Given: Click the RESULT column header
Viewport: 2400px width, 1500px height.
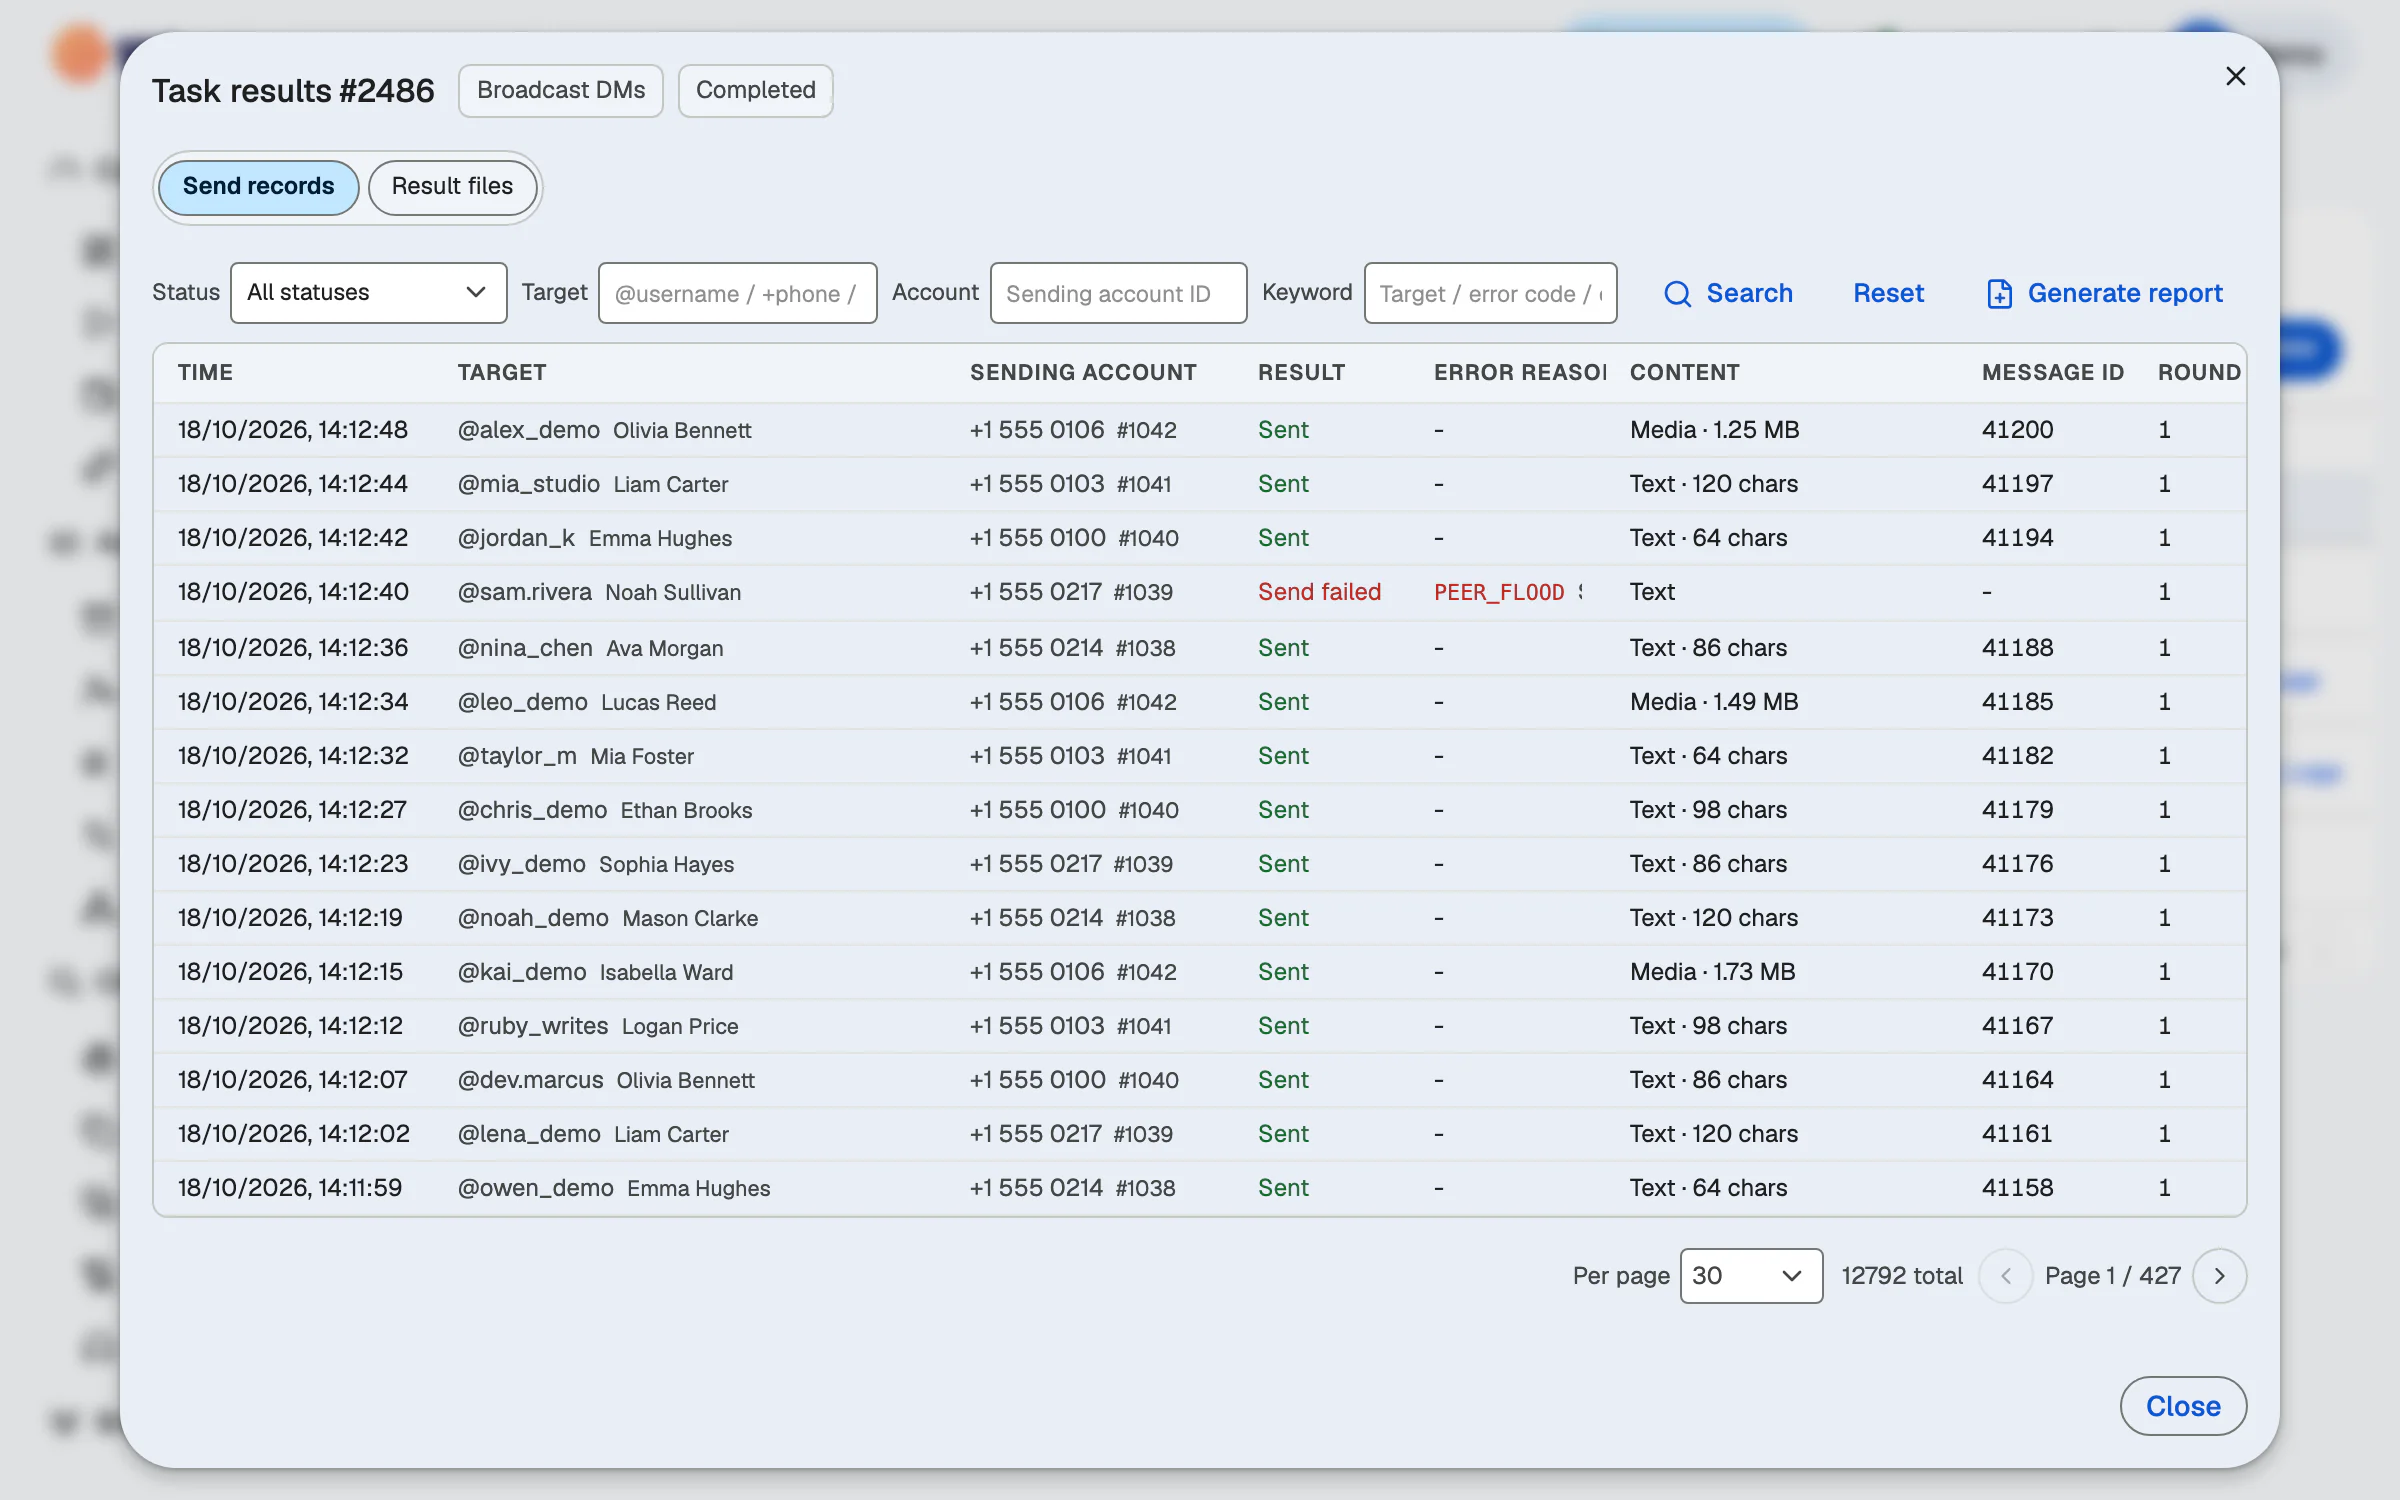Looking at the screenshot, I should click(x=1301, y=373).
